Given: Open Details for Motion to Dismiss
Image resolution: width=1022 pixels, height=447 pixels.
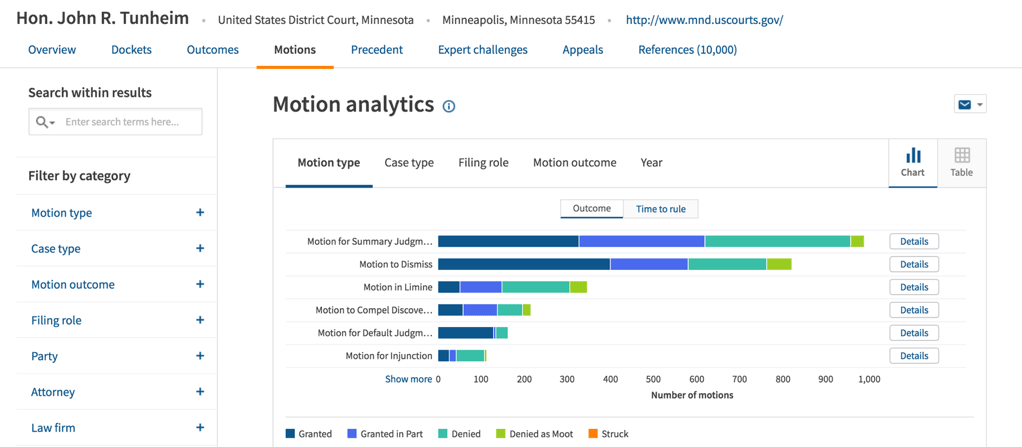Looking at the screenshot, I should click(x=914, y=264).
